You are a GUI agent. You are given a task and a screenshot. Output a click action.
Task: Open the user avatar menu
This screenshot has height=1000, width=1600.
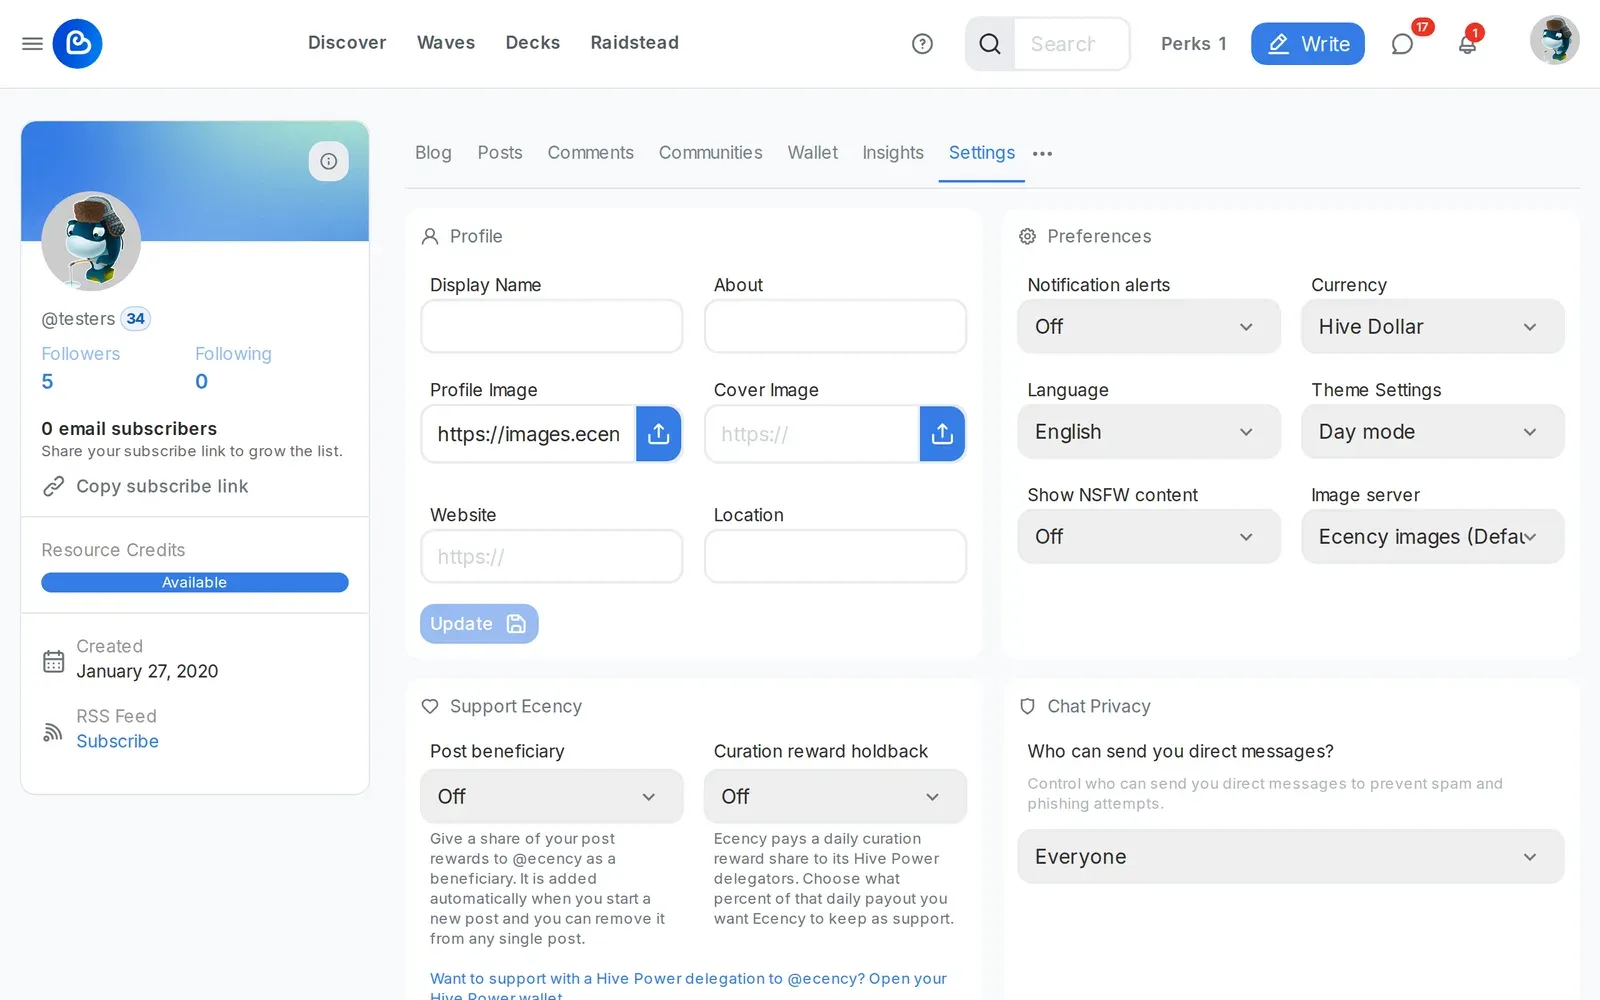point(1554,40)
